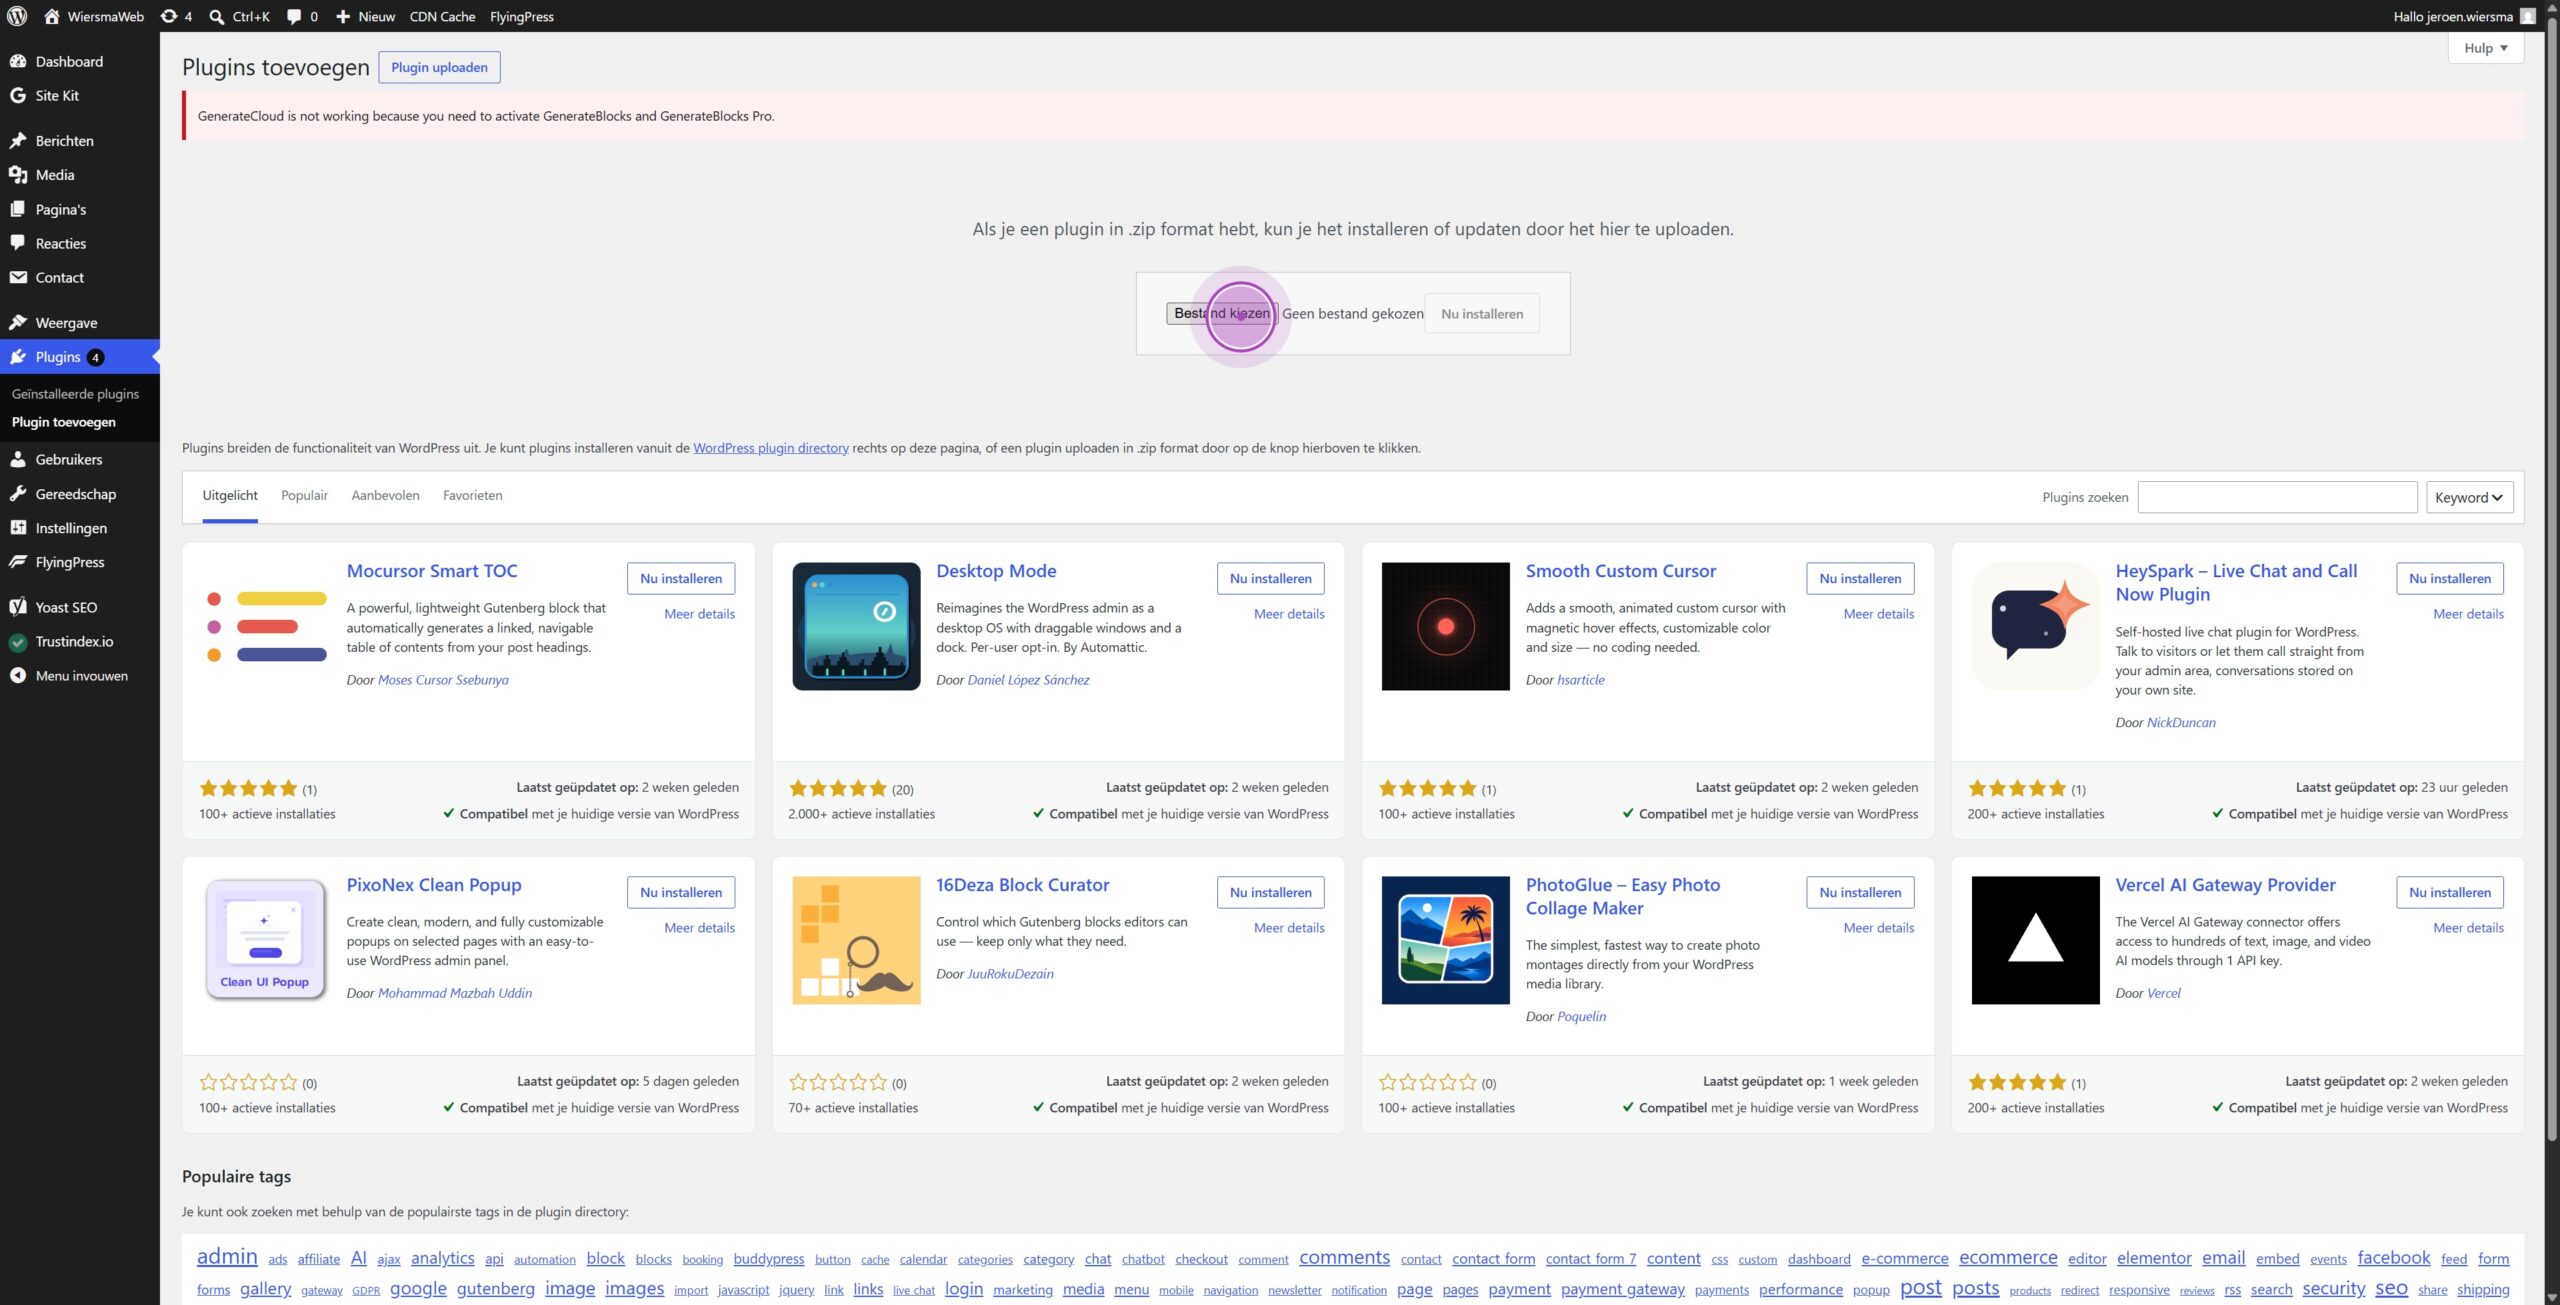Click the Media icon in the sidebar
2560x1305 pixels.
18,174
